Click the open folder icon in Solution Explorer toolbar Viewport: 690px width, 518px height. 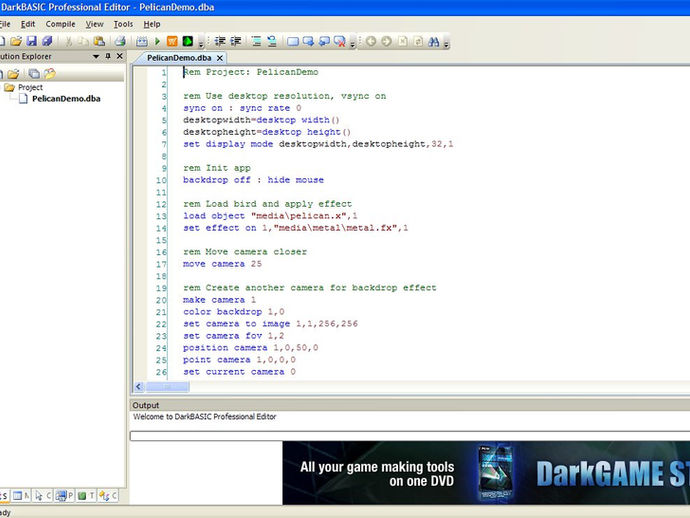(x=13, y=73)
